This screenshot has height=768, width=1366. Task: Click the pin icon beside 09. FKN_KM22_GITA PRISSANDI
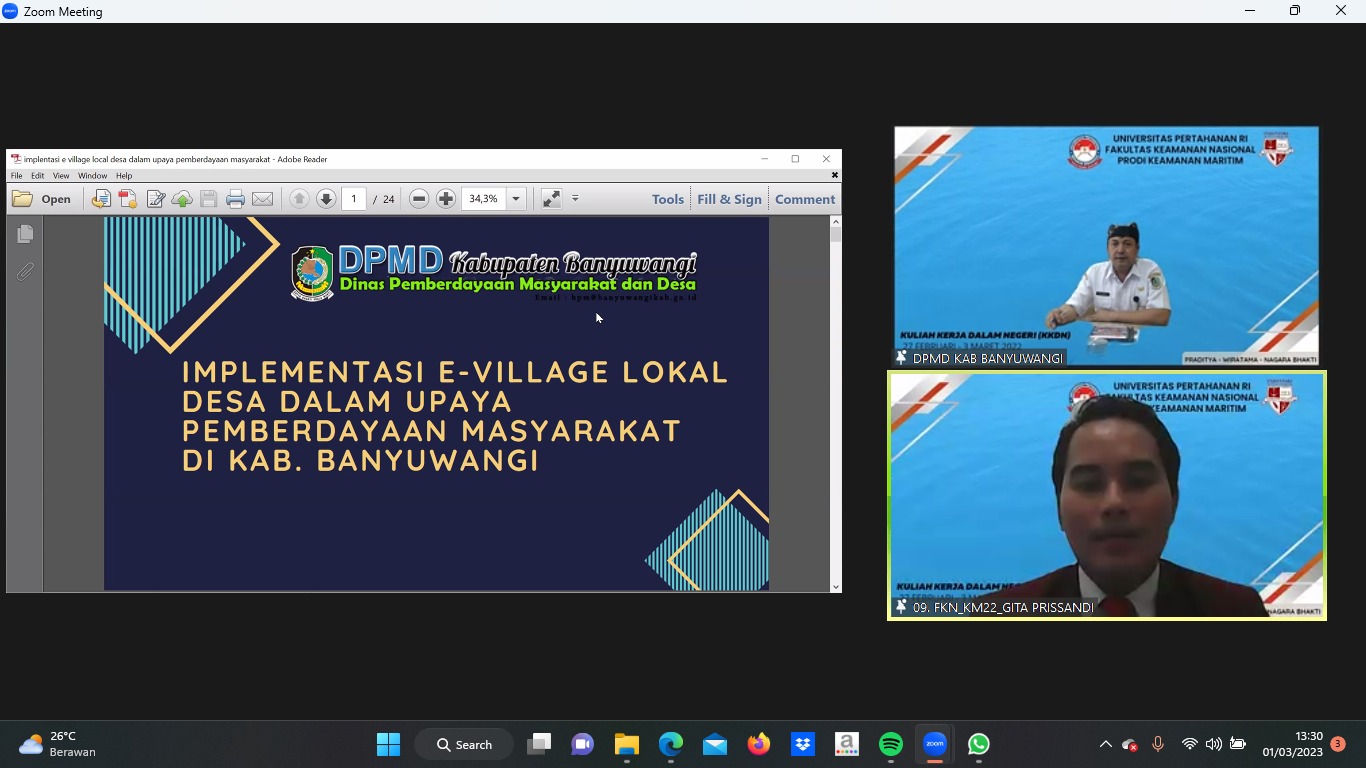click(901, 607)
